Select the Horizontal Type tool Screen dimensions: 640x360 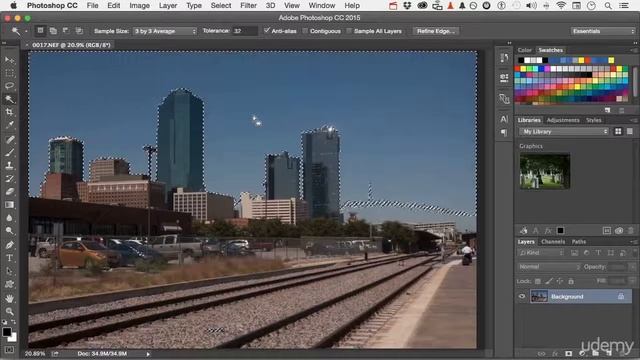click(x=9, y=258)
